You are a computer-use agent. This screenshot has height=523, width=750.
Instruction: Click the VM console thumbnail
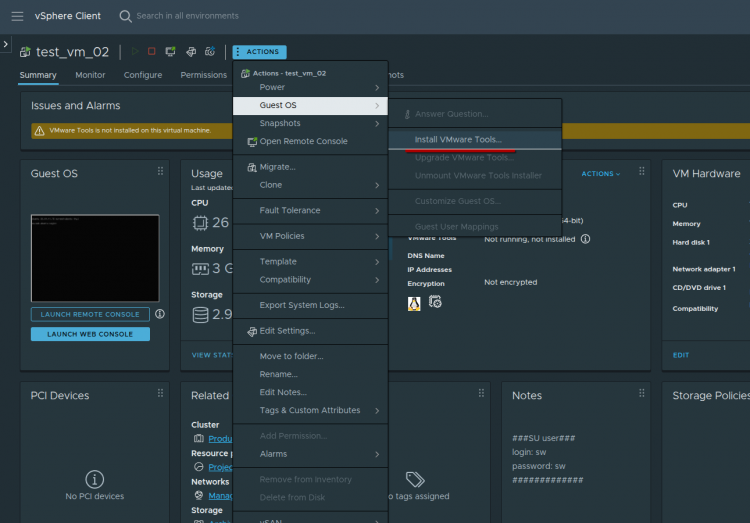point(95,258)
